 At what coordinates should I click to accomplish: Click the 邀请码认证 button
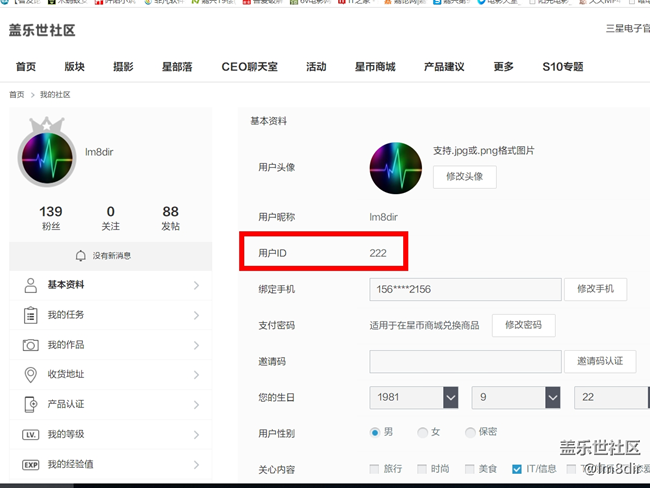click(600, 362)
